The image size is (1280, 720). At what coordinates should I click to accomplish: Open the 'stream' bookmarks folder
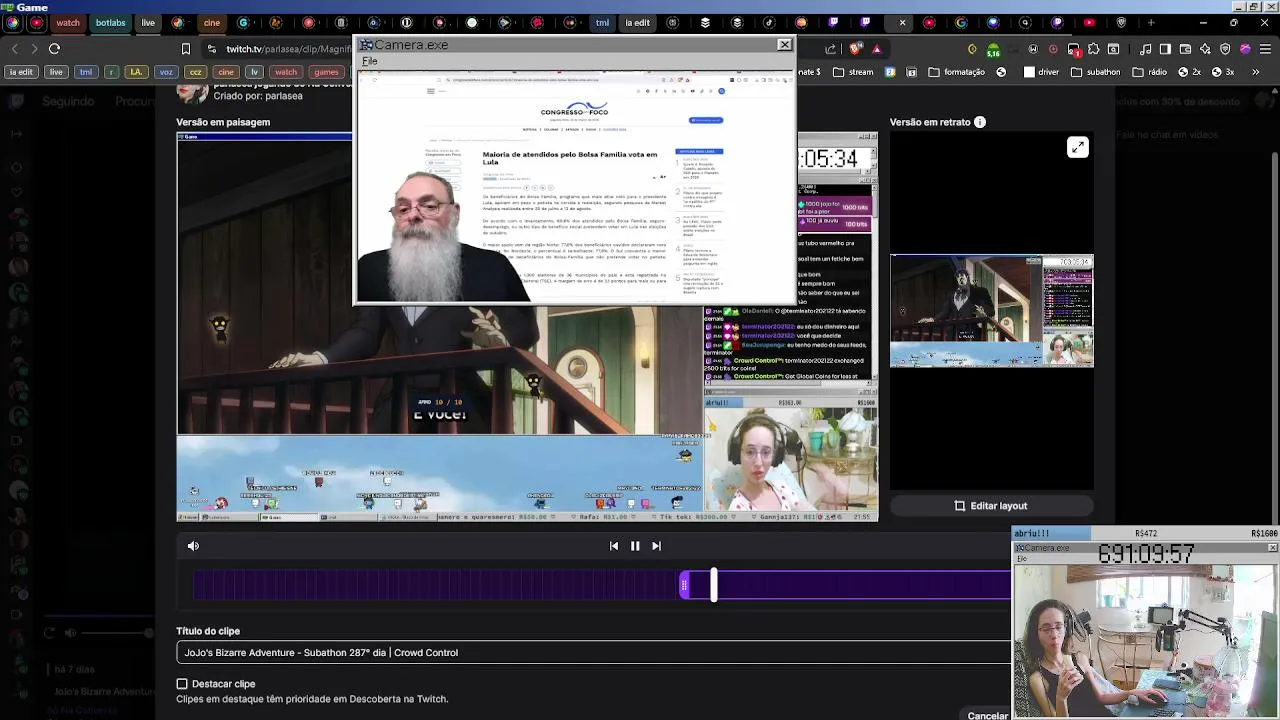pyautogui.click(x=853, y=72)
